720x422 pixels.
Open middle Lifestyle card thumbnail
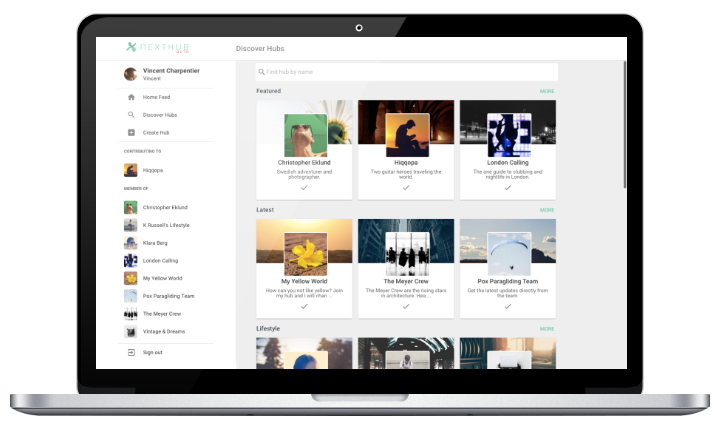pyautogui.click(x=408, y=360)
